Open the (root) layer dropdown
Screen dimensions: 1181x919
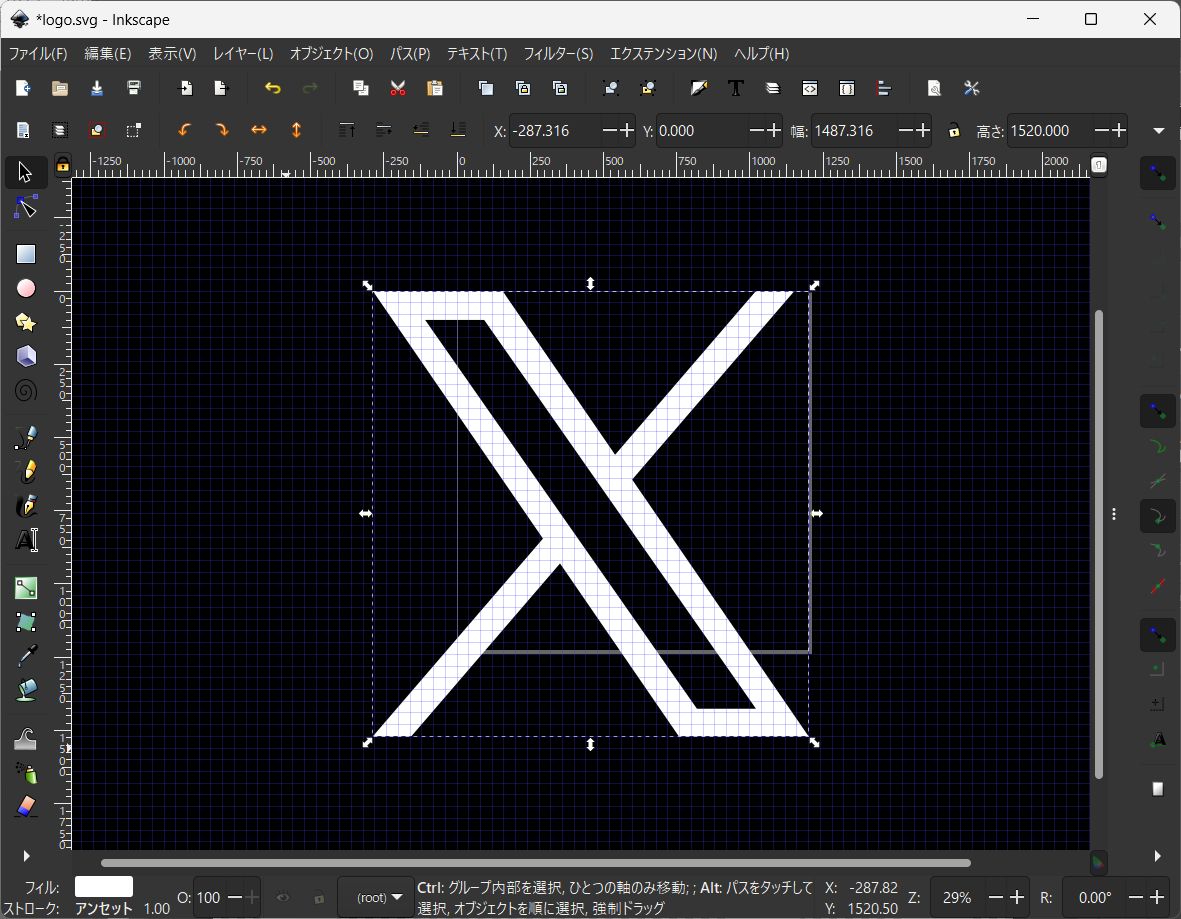click(x=376, y=897)
